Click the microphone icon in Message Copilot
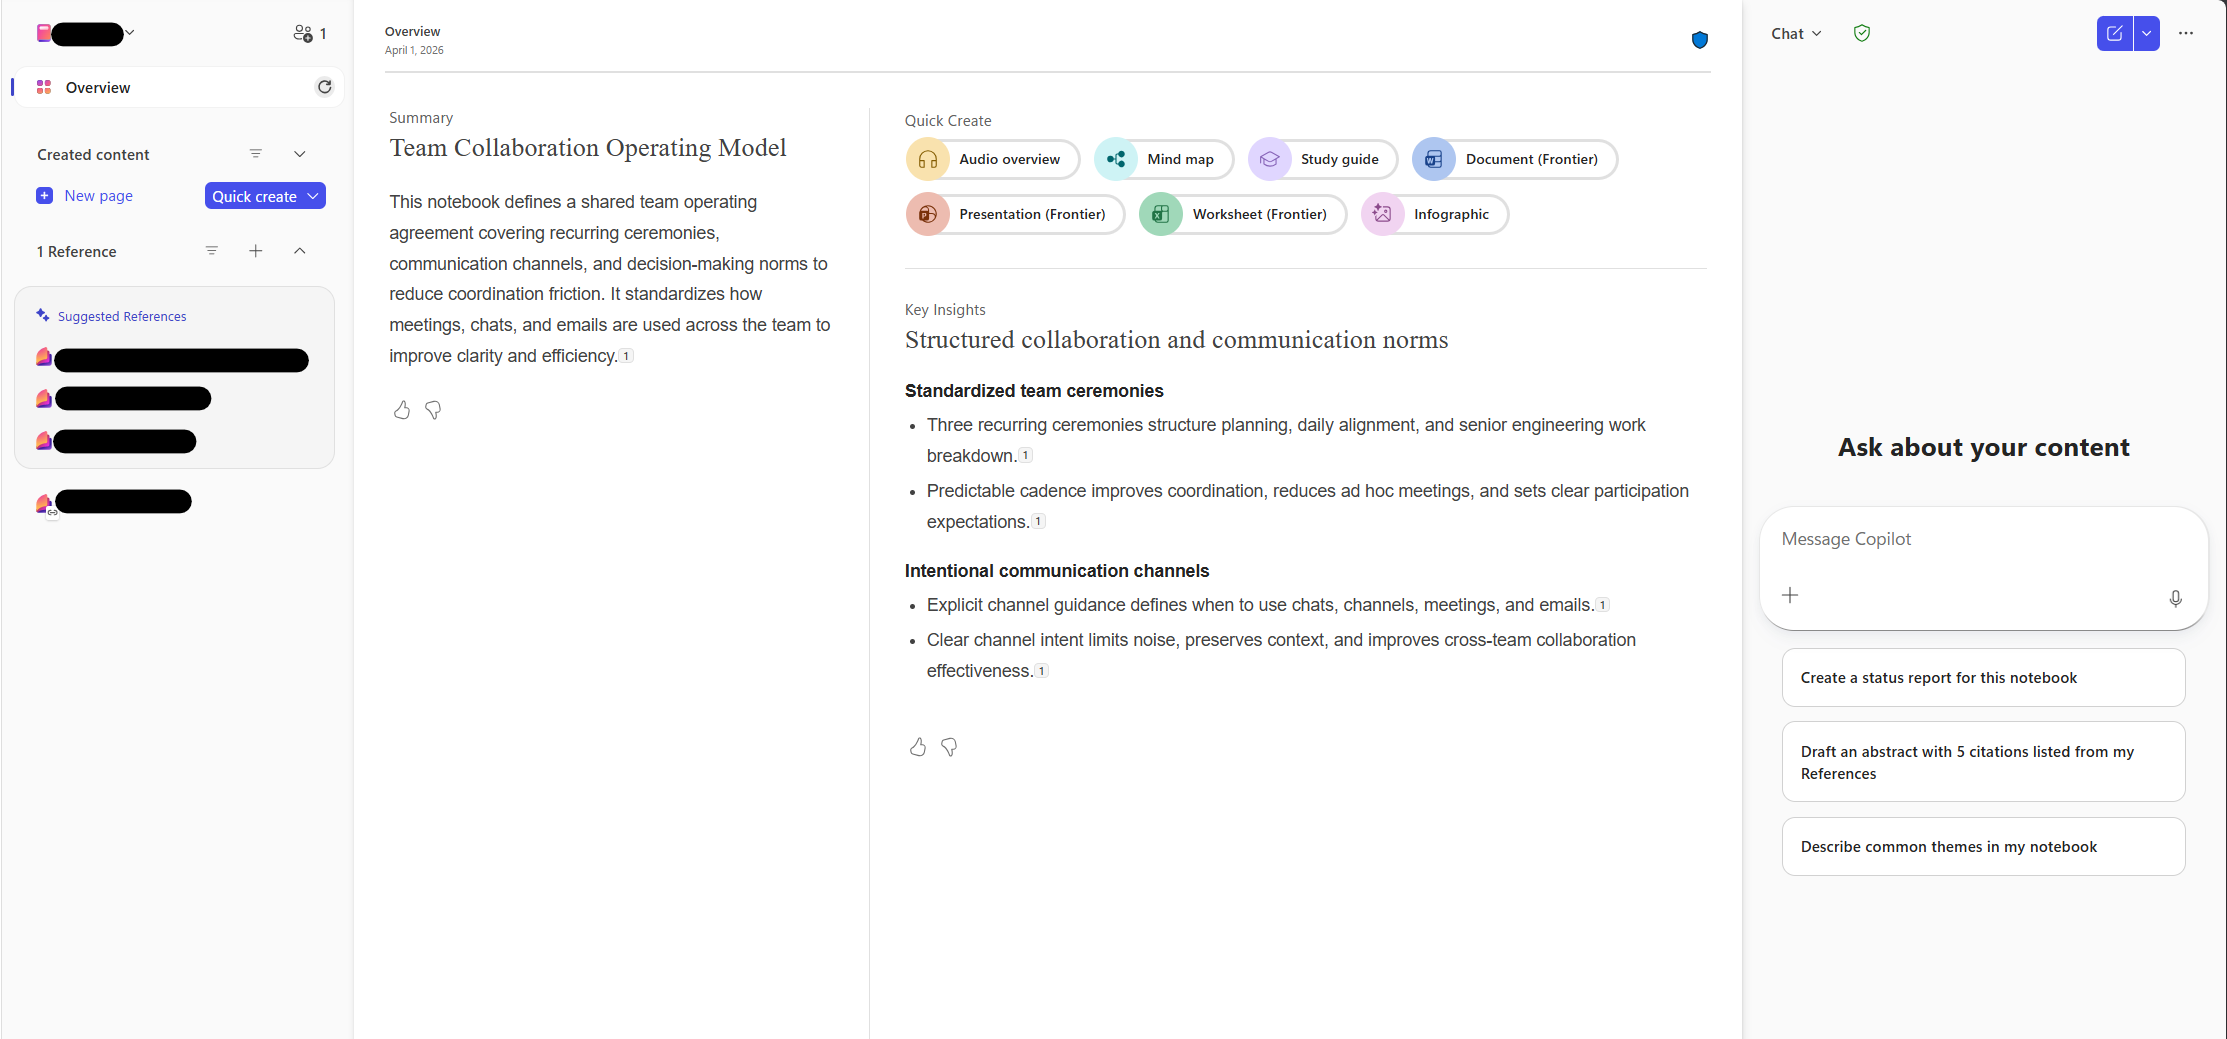 click(x=2175, y=599)
